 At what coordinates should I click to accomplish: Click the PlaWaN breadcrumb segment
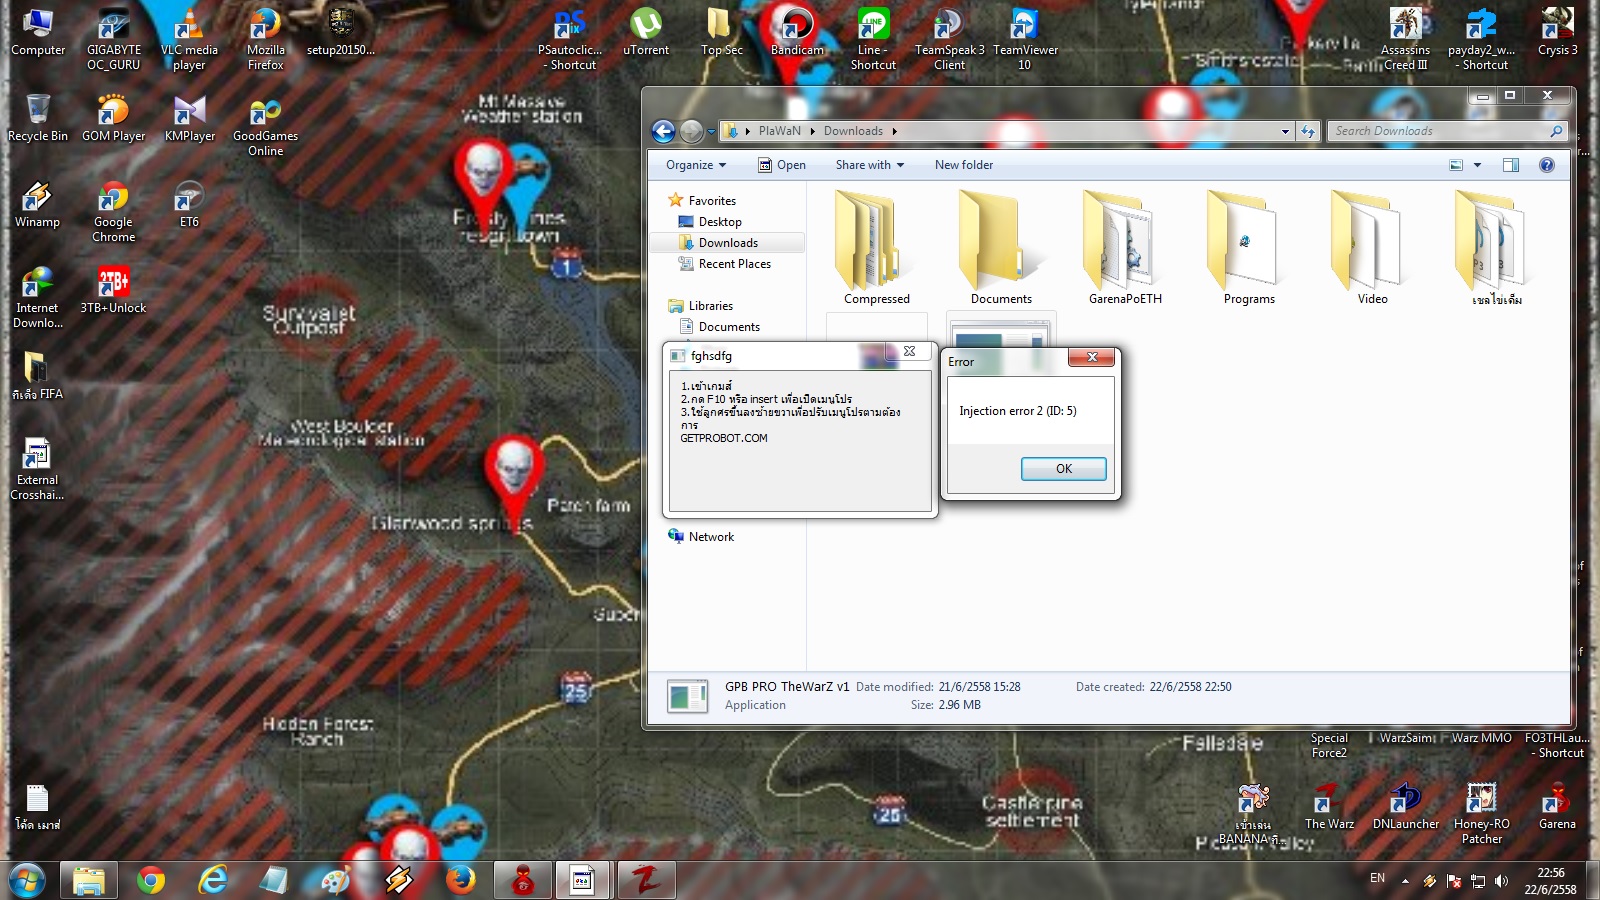point(779,131)
